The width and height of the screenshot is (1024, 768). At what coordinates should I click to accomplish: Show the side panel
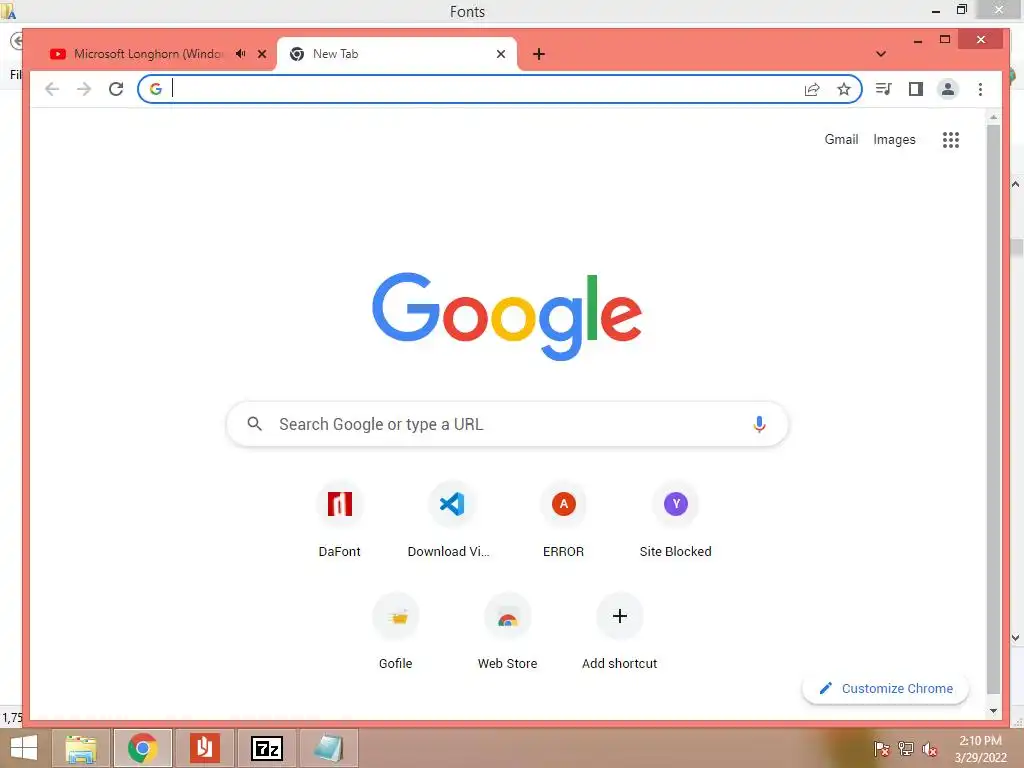(916, 89)
